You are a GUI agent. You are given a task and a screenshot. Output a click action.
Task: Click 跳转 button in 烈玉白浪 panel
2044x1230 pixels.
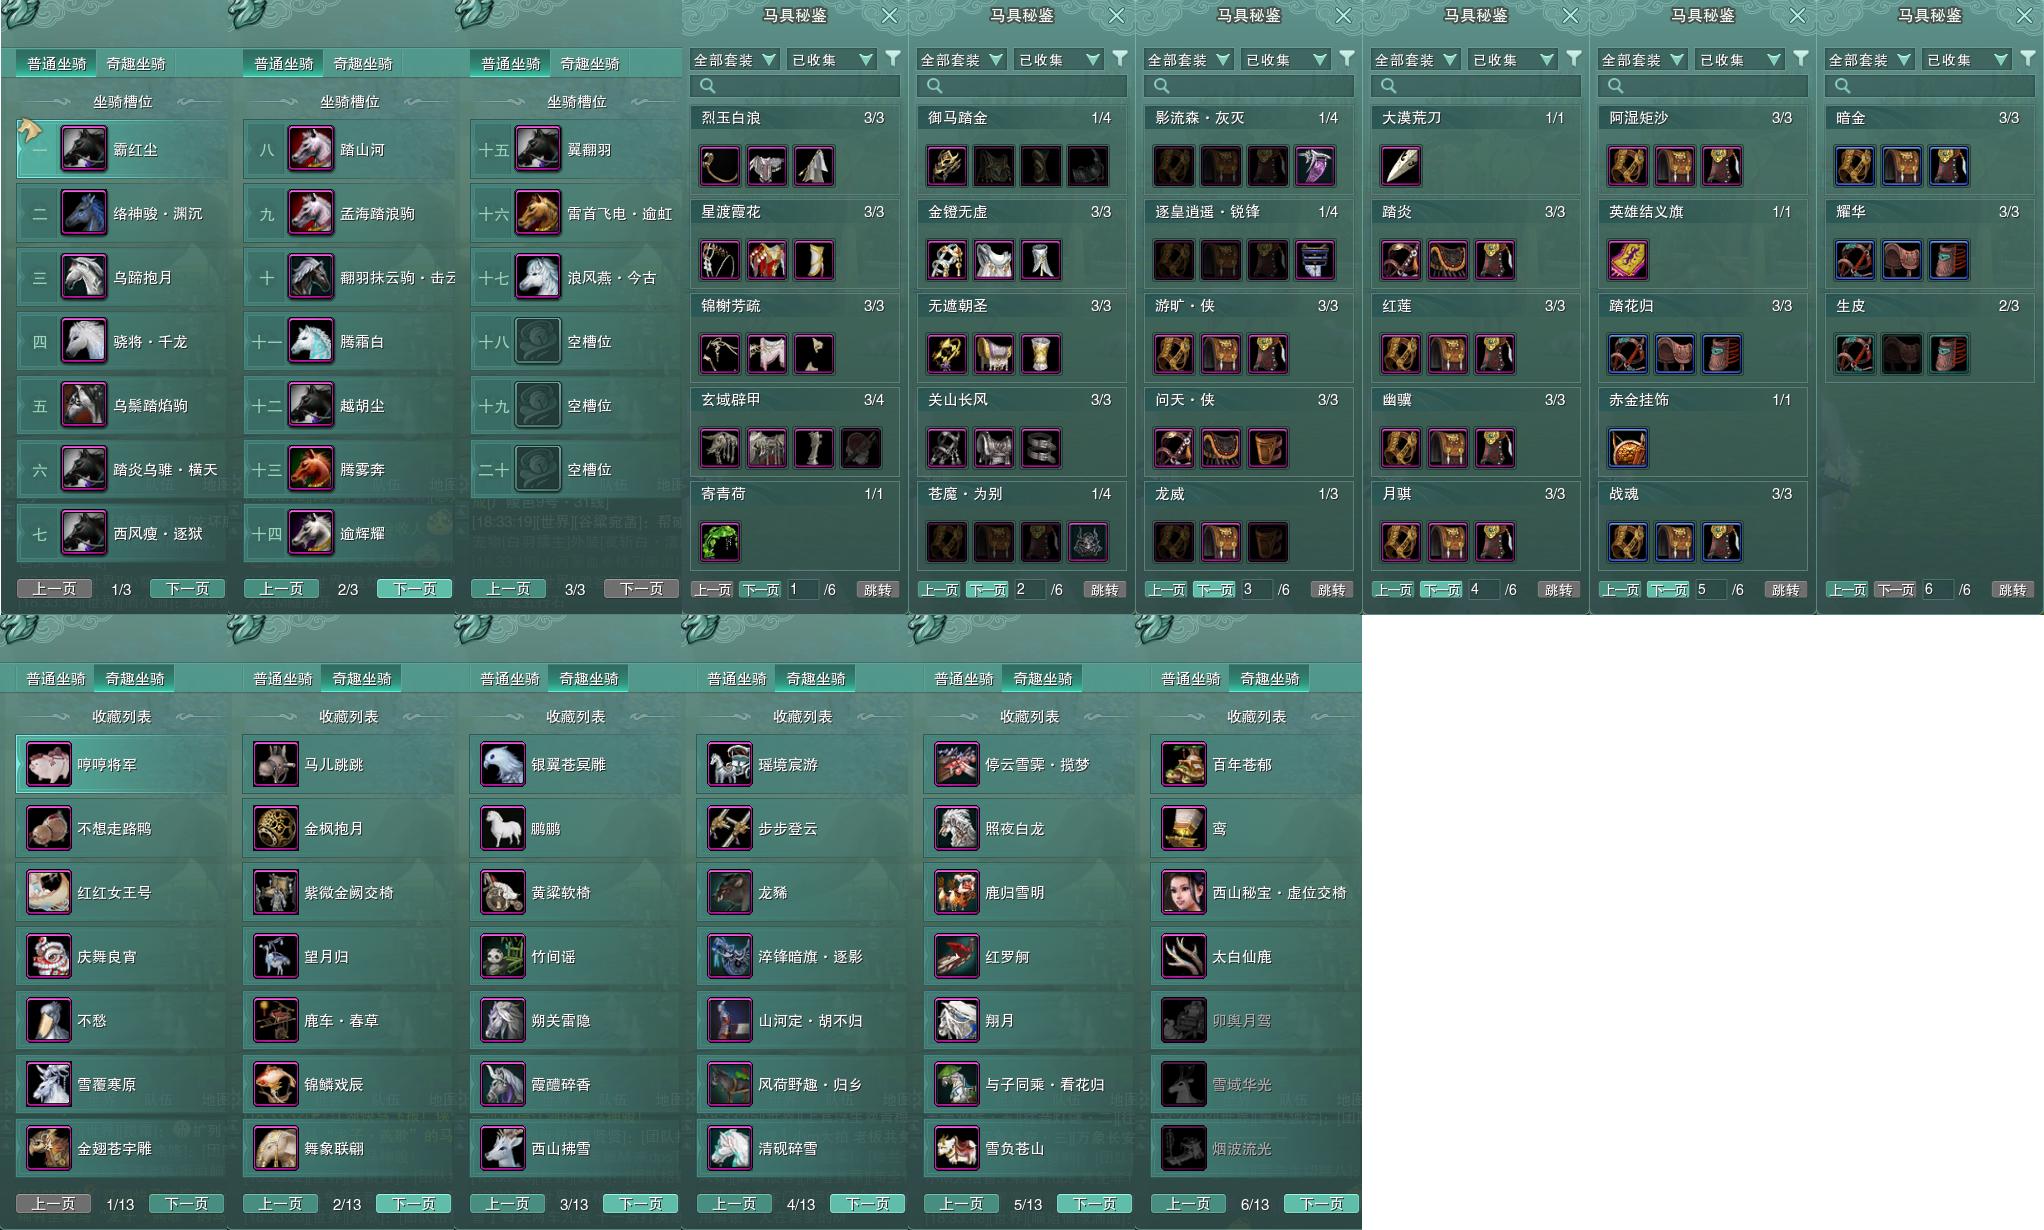[x=877, y=590]
